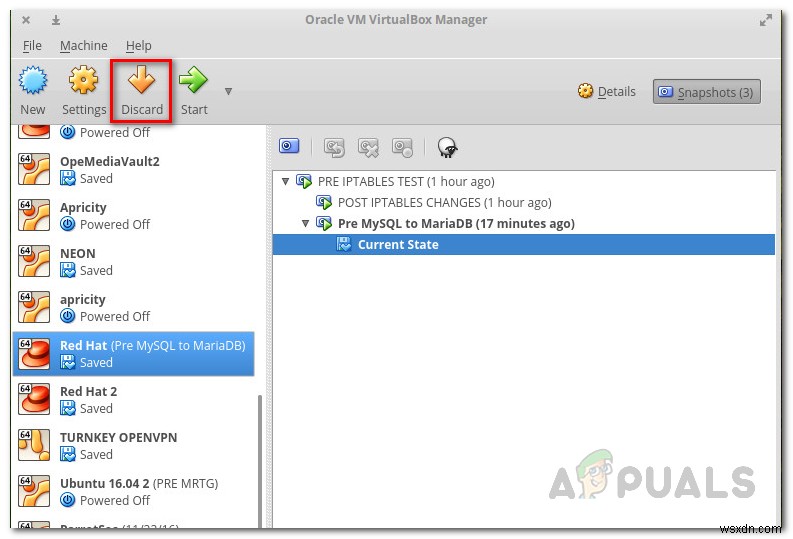The height and width of the screenshot is (539, 793).
Task: Click OpeMediaVault2 Saved status icon
Action: tap(68, 178)
